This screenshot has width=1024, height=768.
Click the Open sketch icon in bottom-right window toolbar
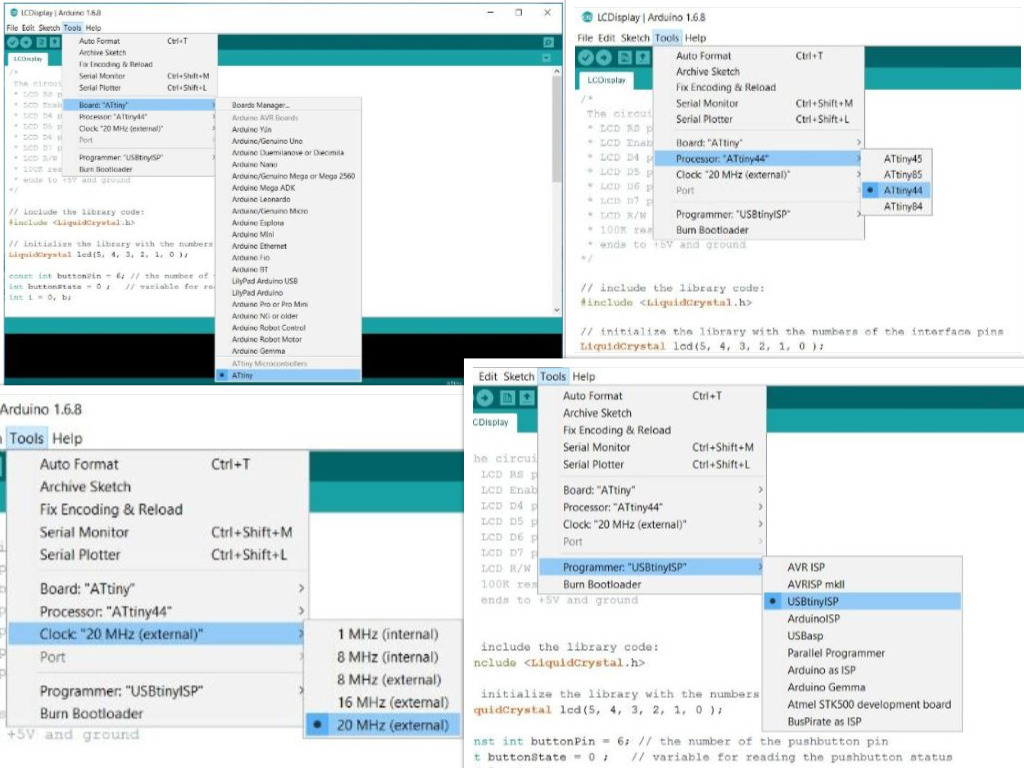(x=527, y=397)
